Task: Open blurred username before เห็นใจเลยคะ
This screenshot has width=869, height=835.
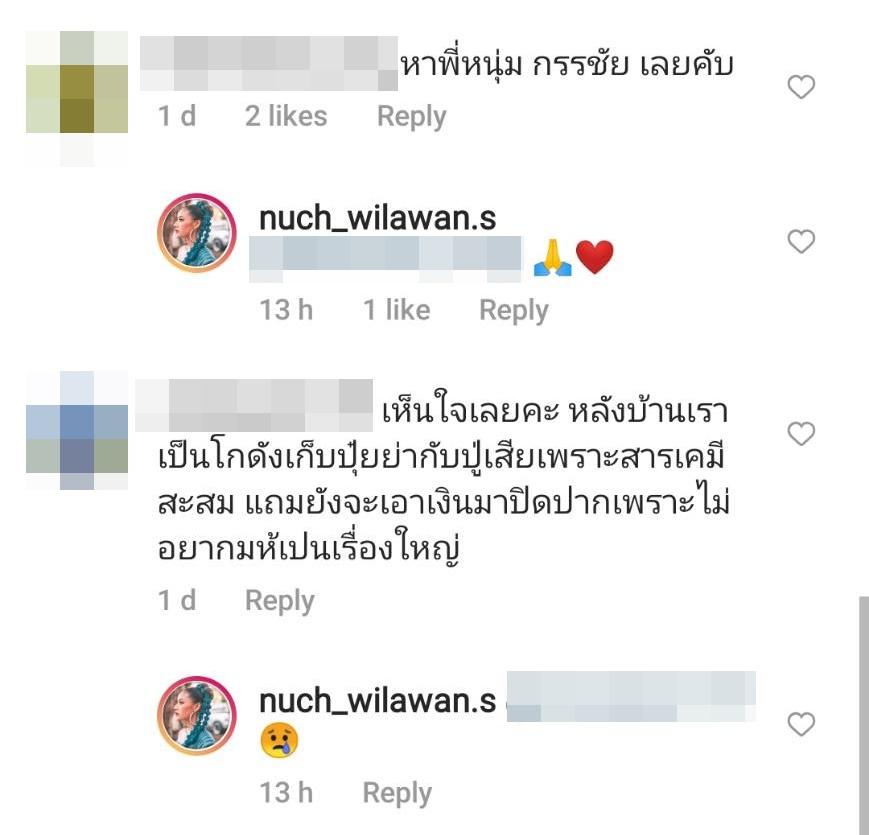Action: [254, 406]
